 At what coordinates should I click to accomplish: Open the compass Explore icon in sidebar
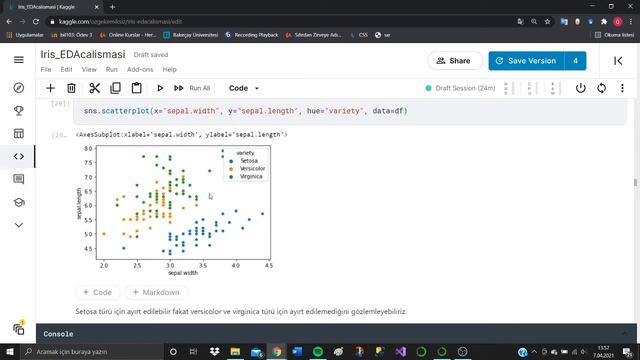[19, 88]
